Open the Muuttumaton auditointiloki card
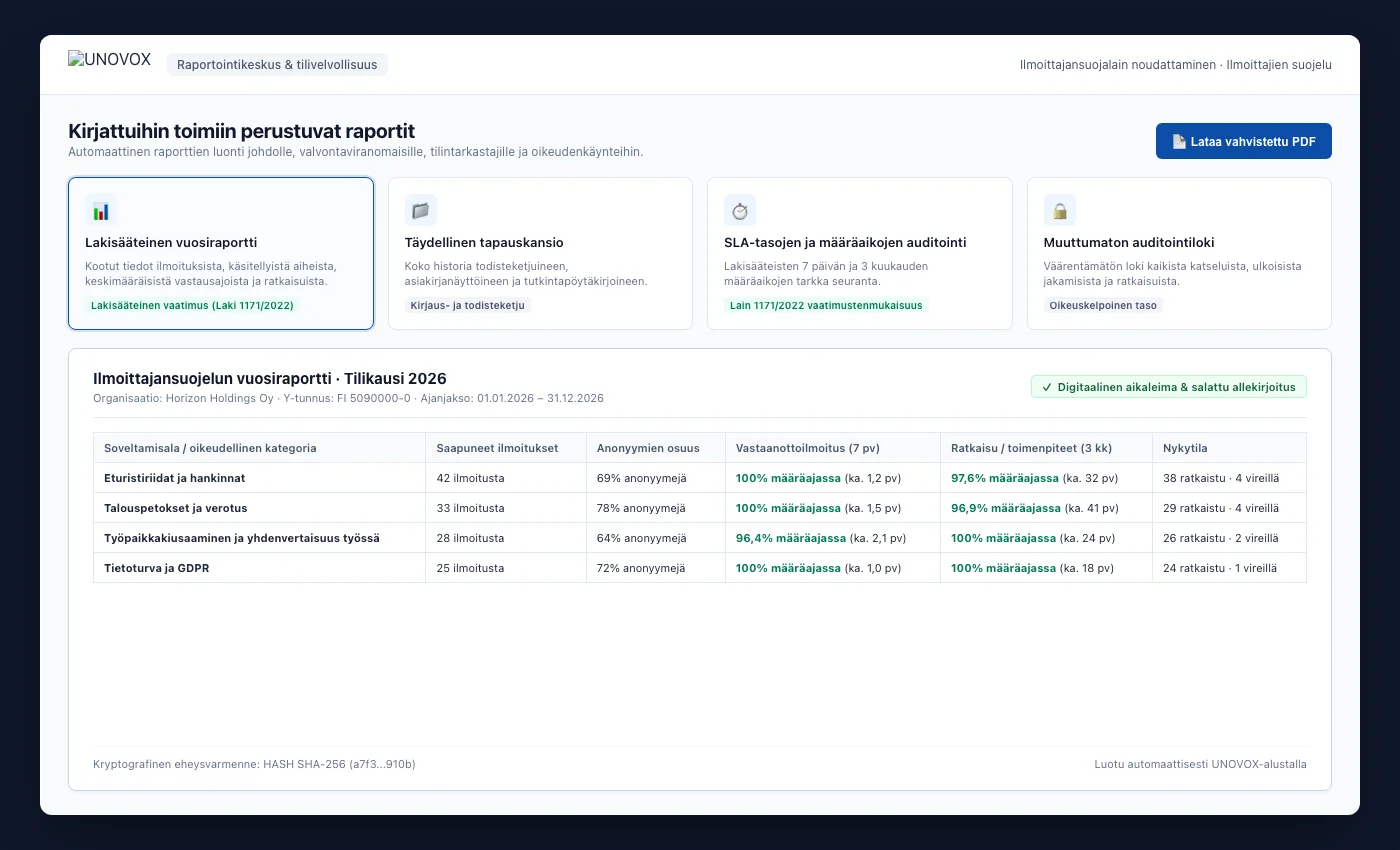 pyautogui.click(x=1179, y=254)
